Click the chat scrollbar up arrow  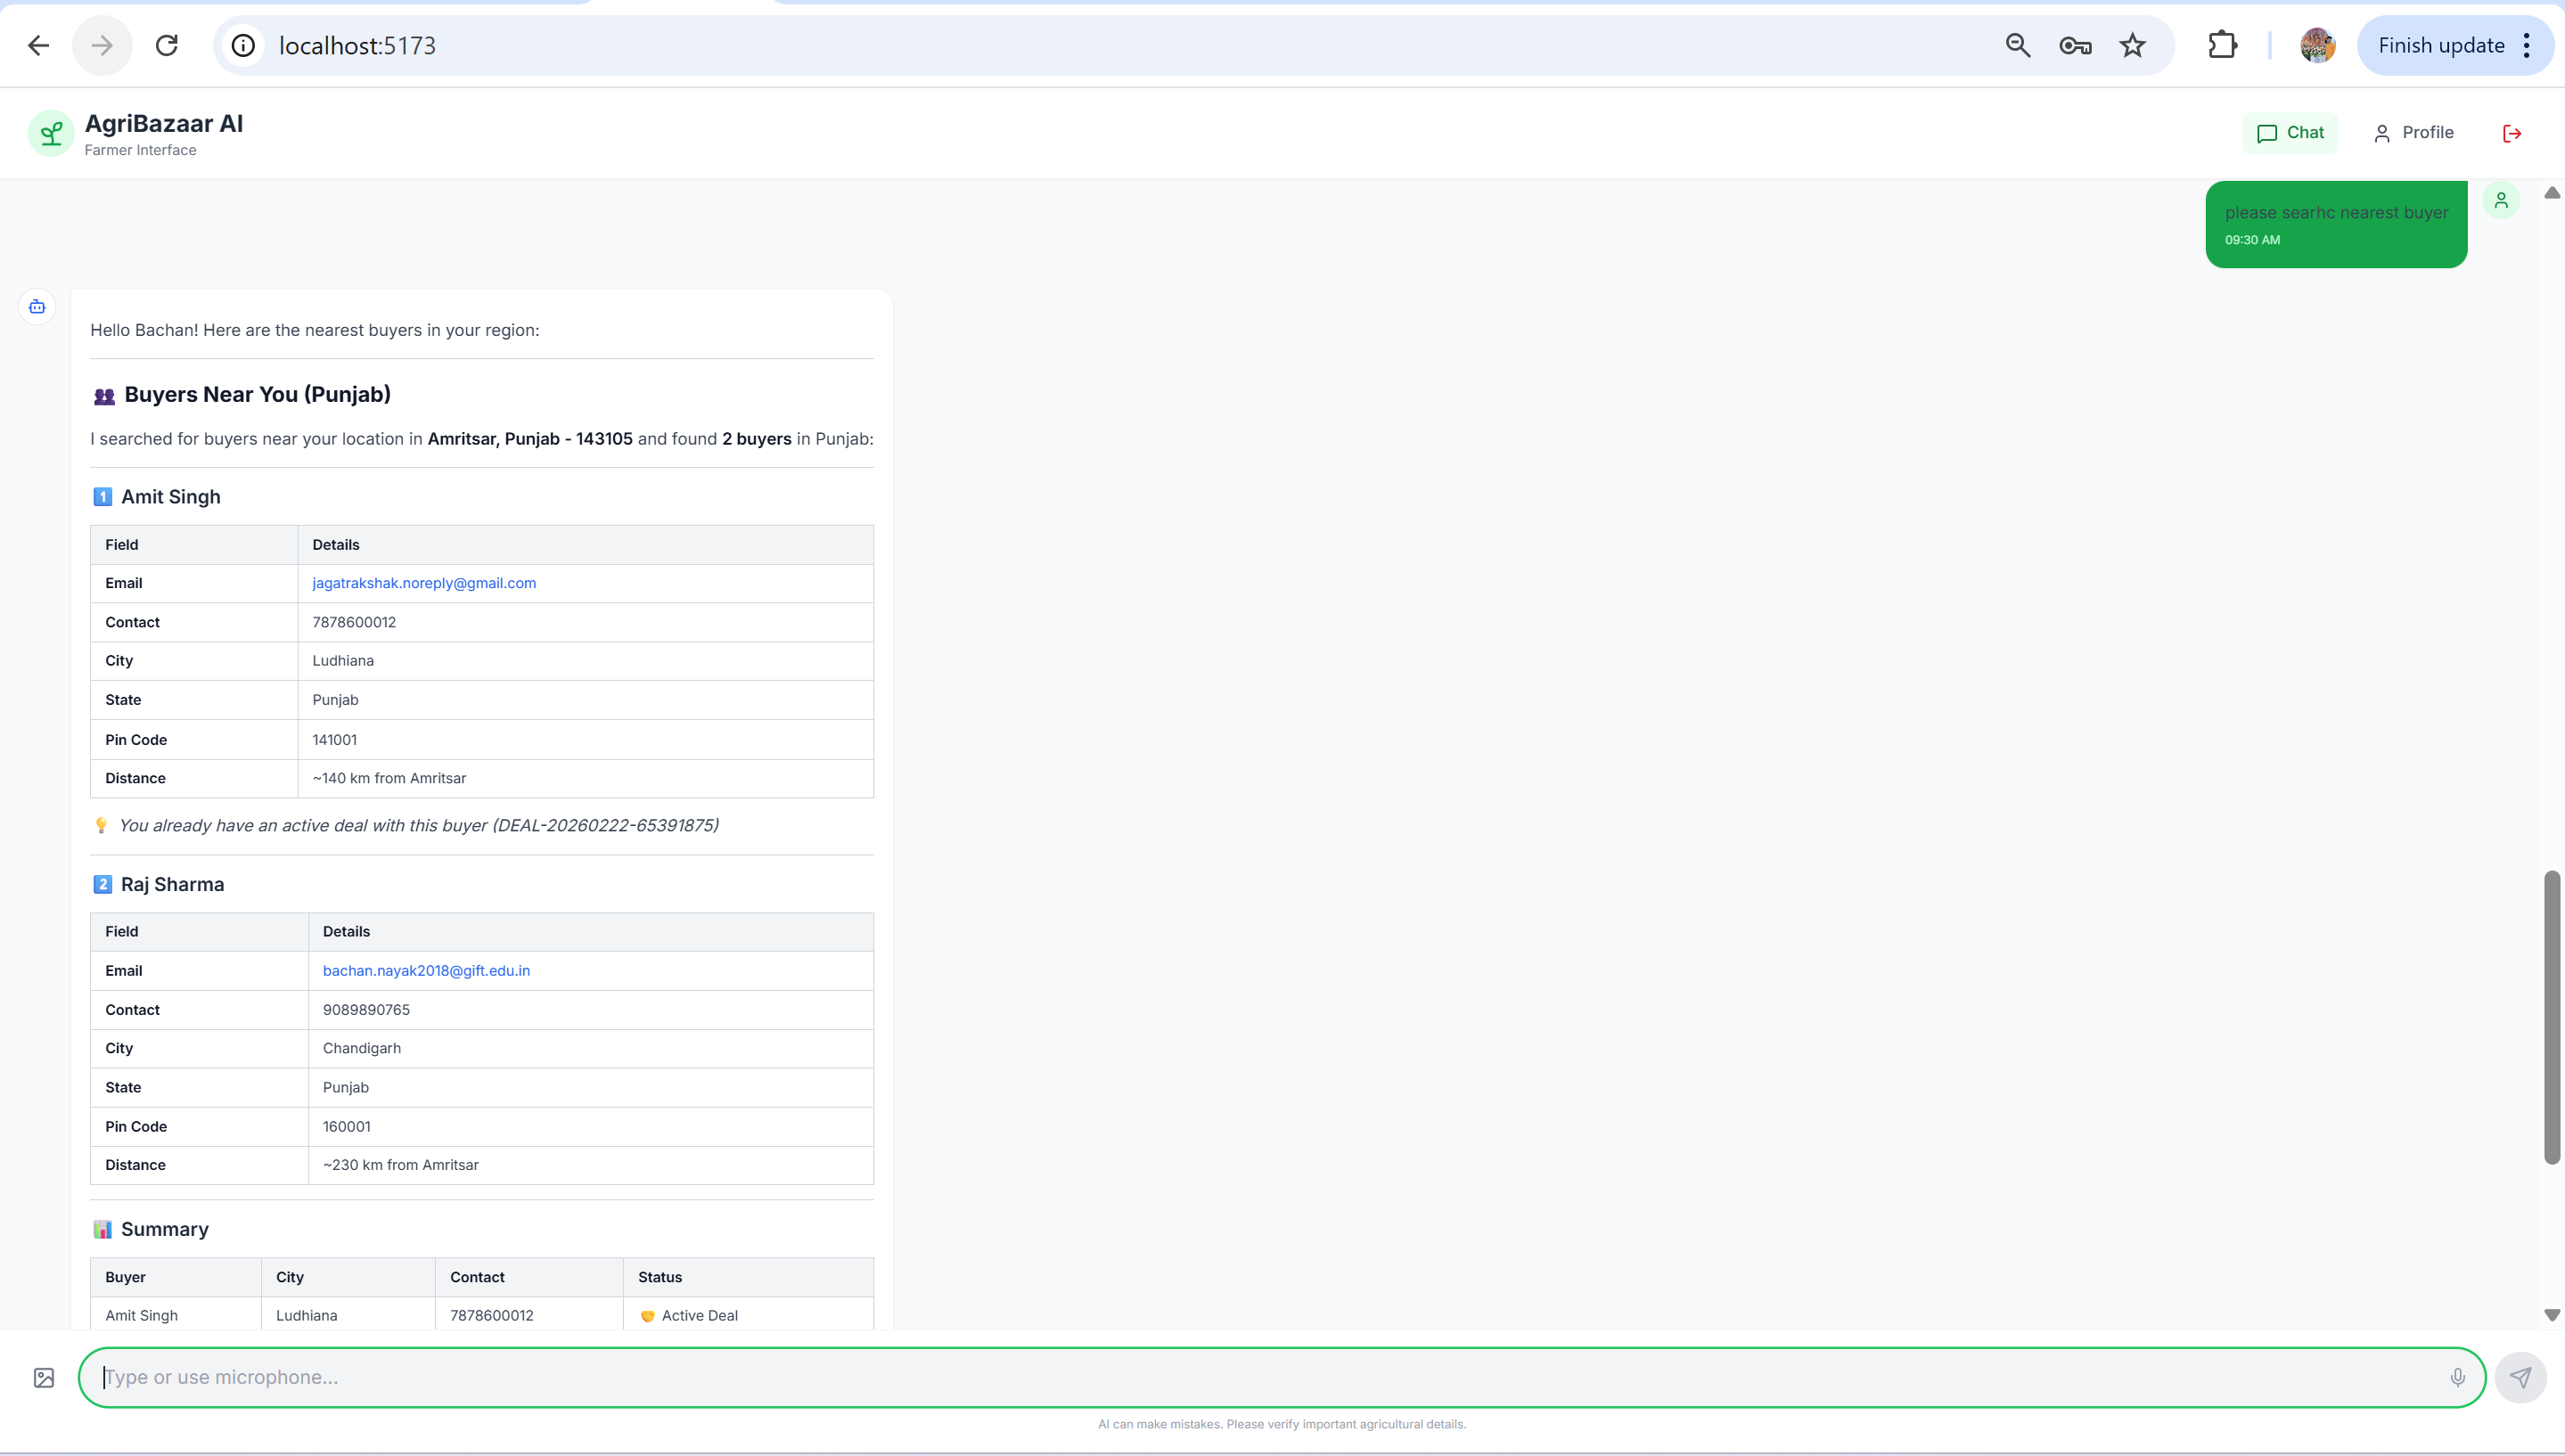(x=2552, y=193)
